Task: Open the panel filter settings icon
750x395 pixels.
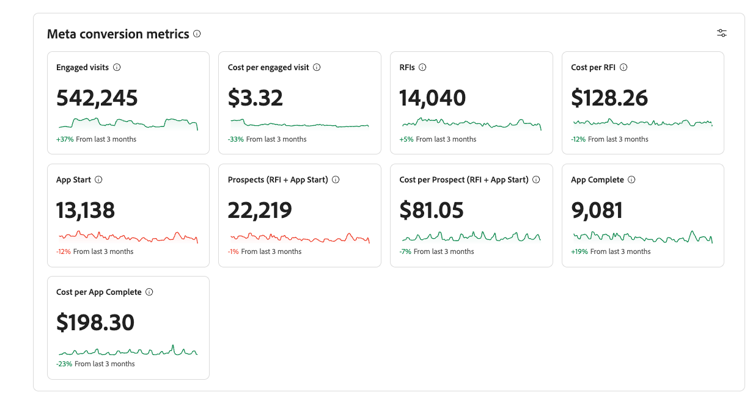Action: click(722, 33)
